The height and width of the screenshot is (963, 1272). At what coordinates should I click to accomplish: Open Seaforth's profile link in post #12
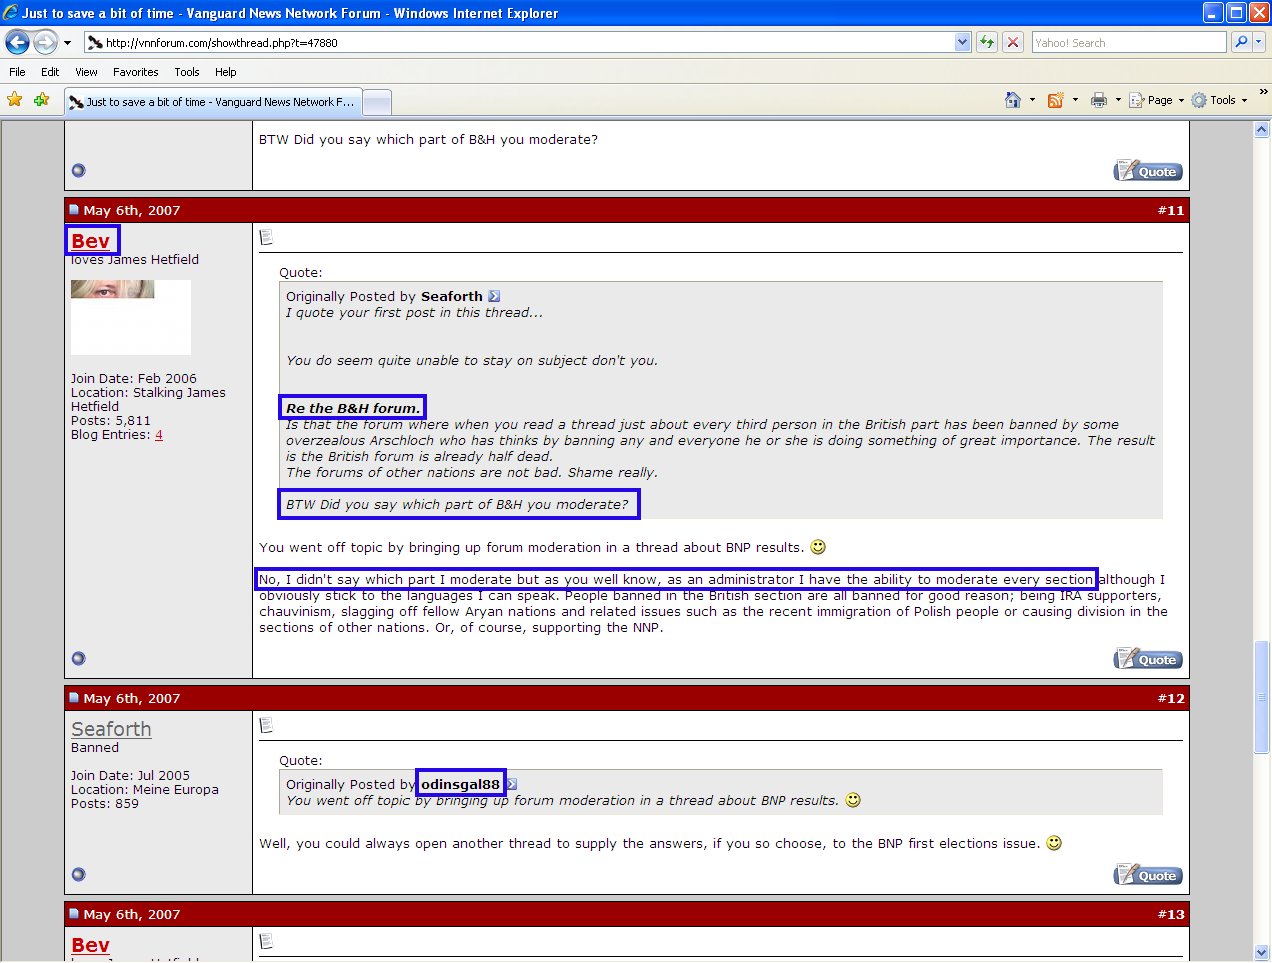(111, 729)
